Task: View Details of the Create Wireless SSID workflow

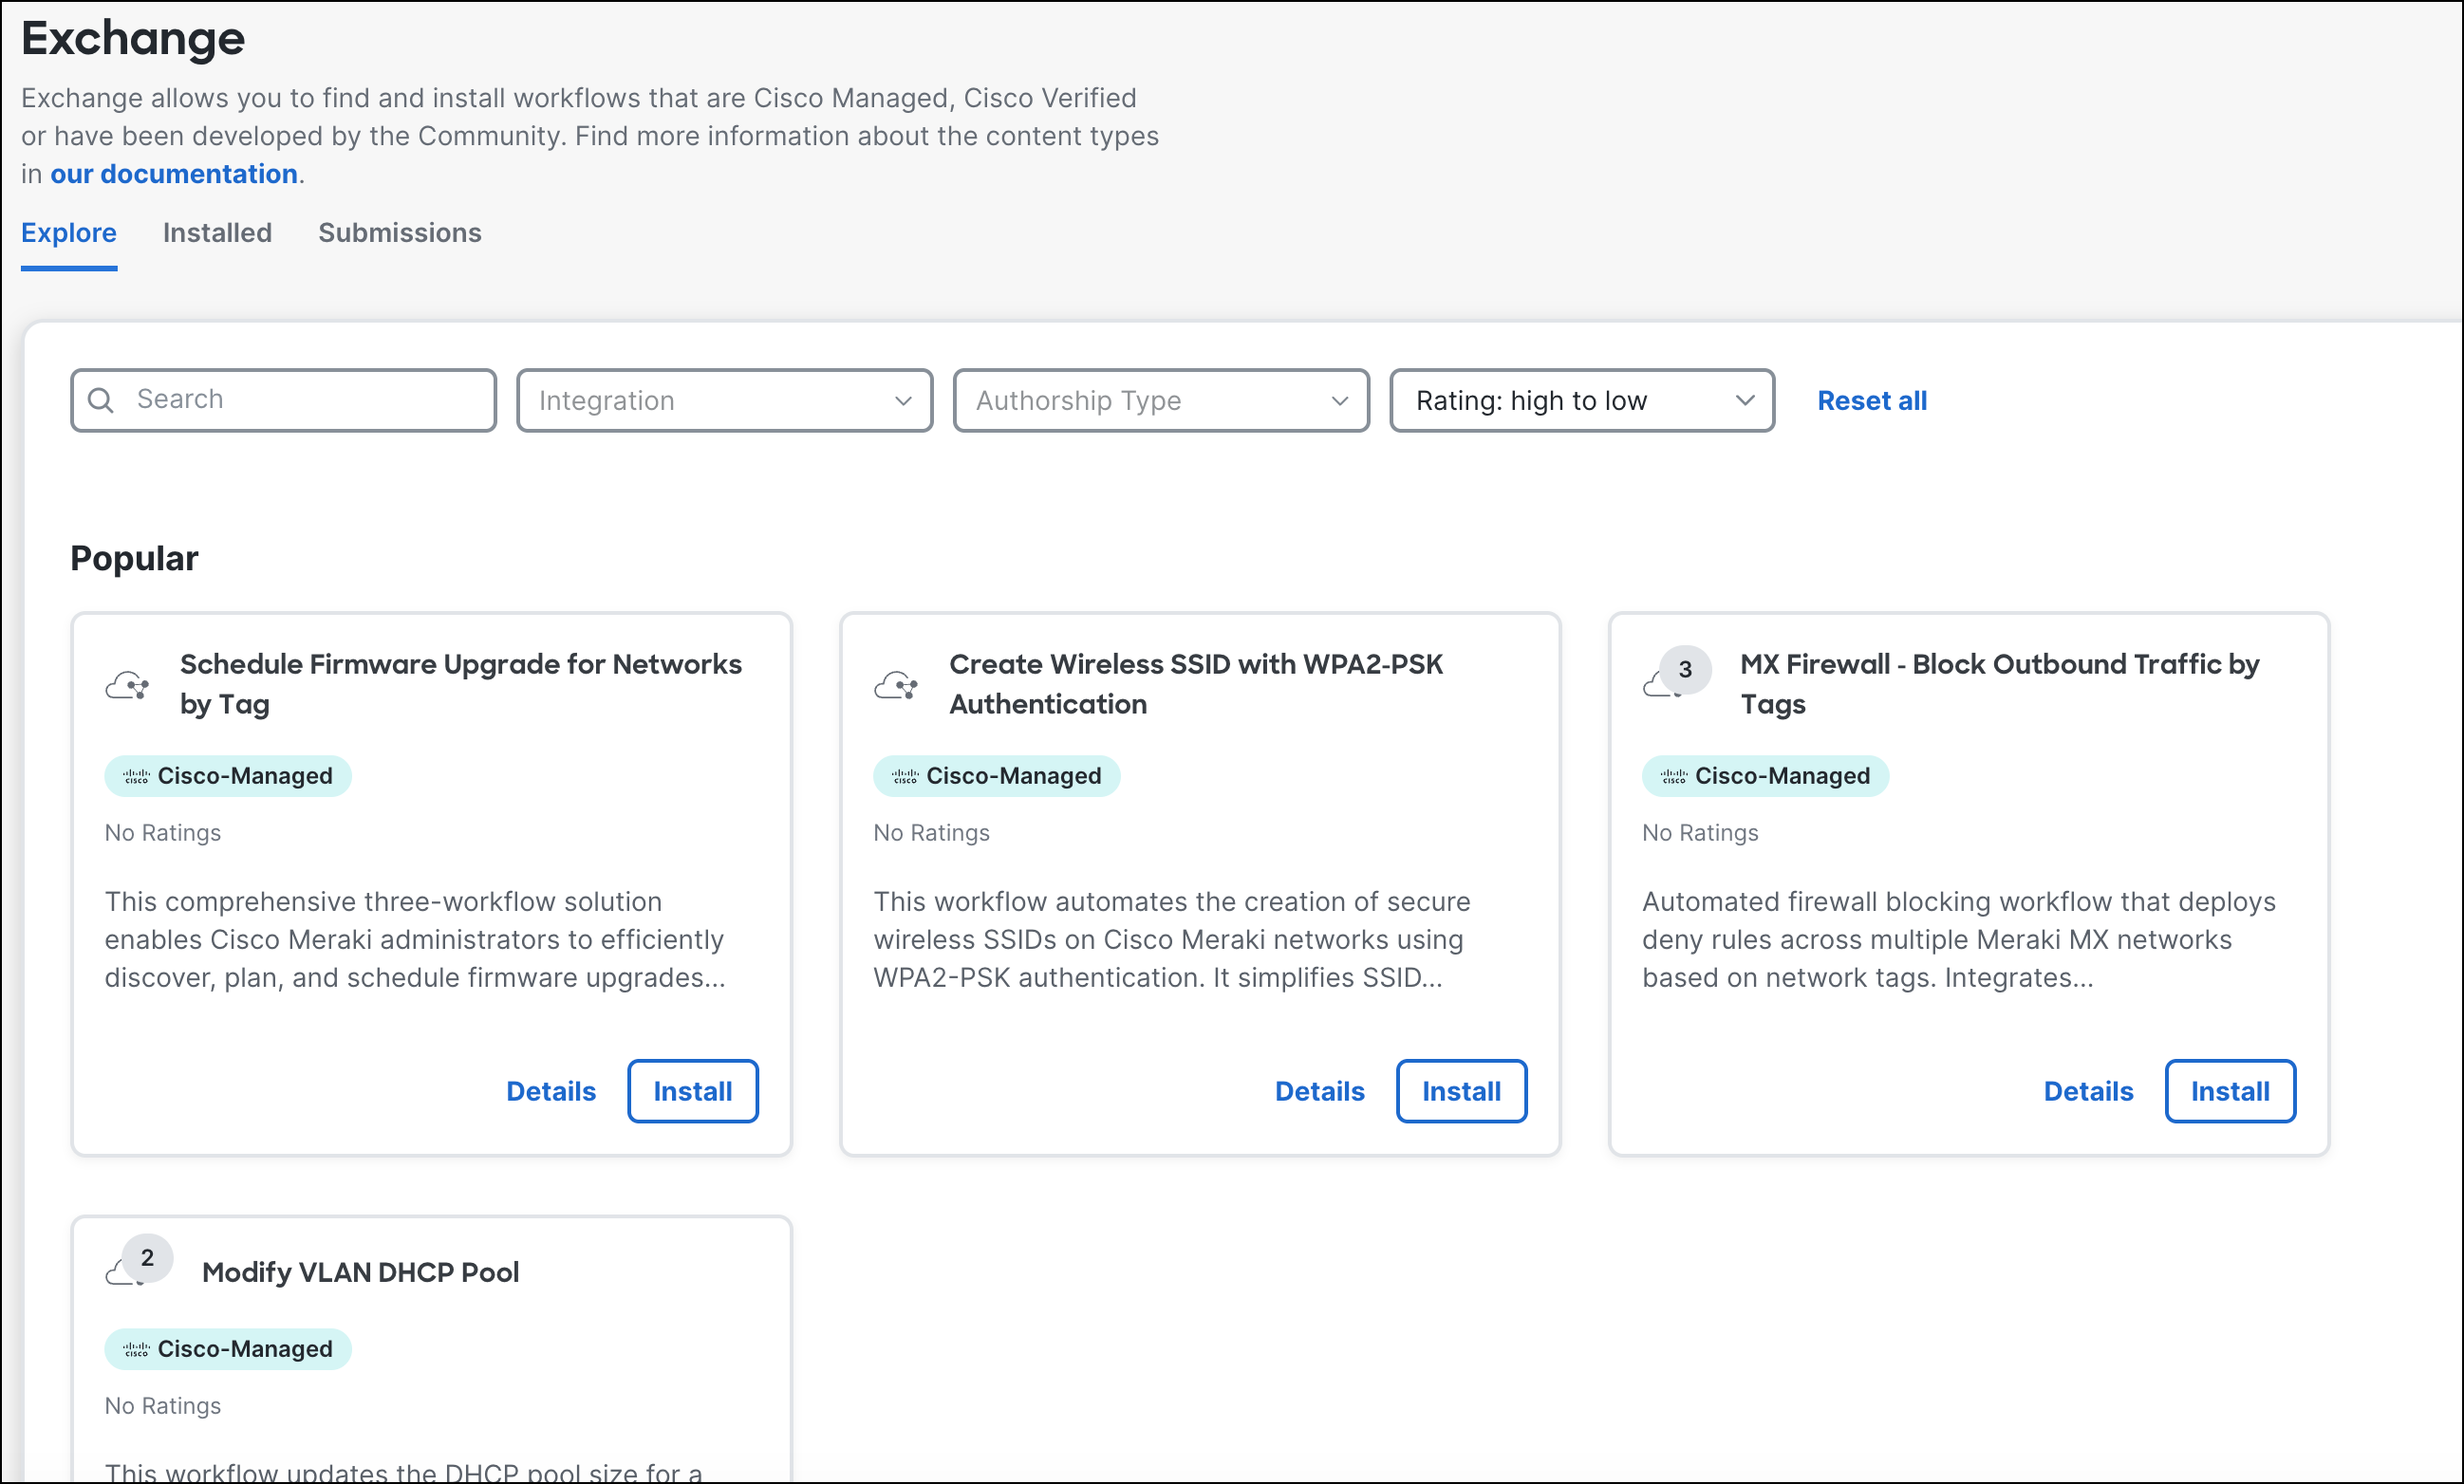Action: [1319, 1091]
